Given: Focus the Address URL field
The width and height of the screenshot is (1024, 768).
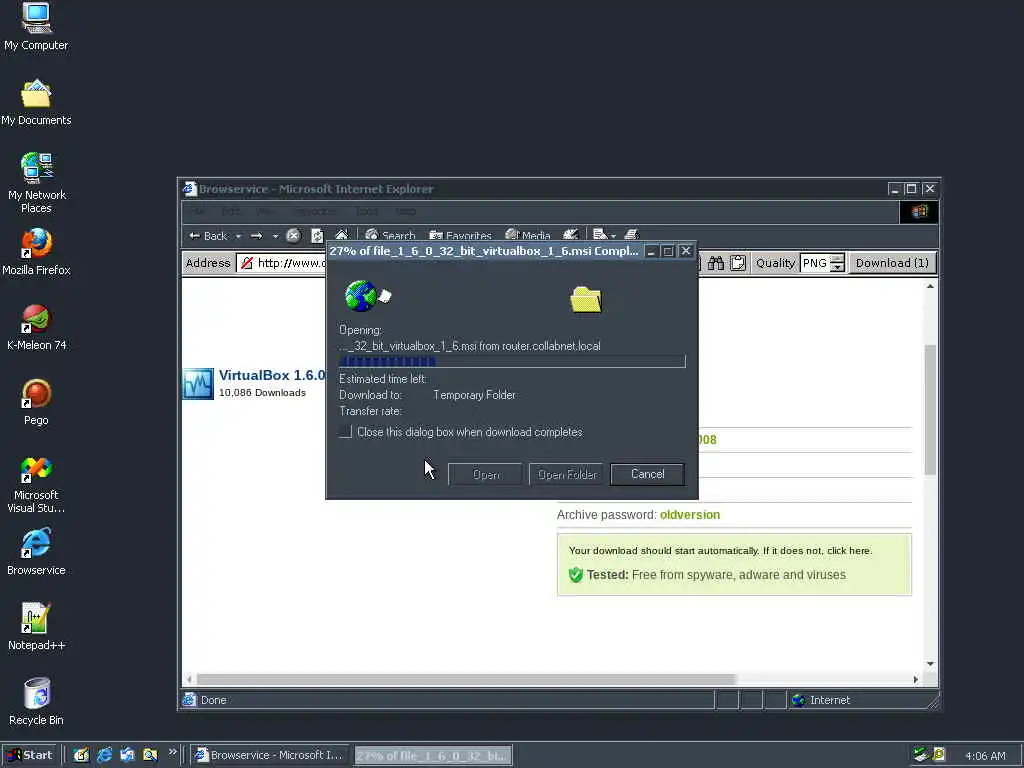Looking at the screenshot, I should point(281,263).
